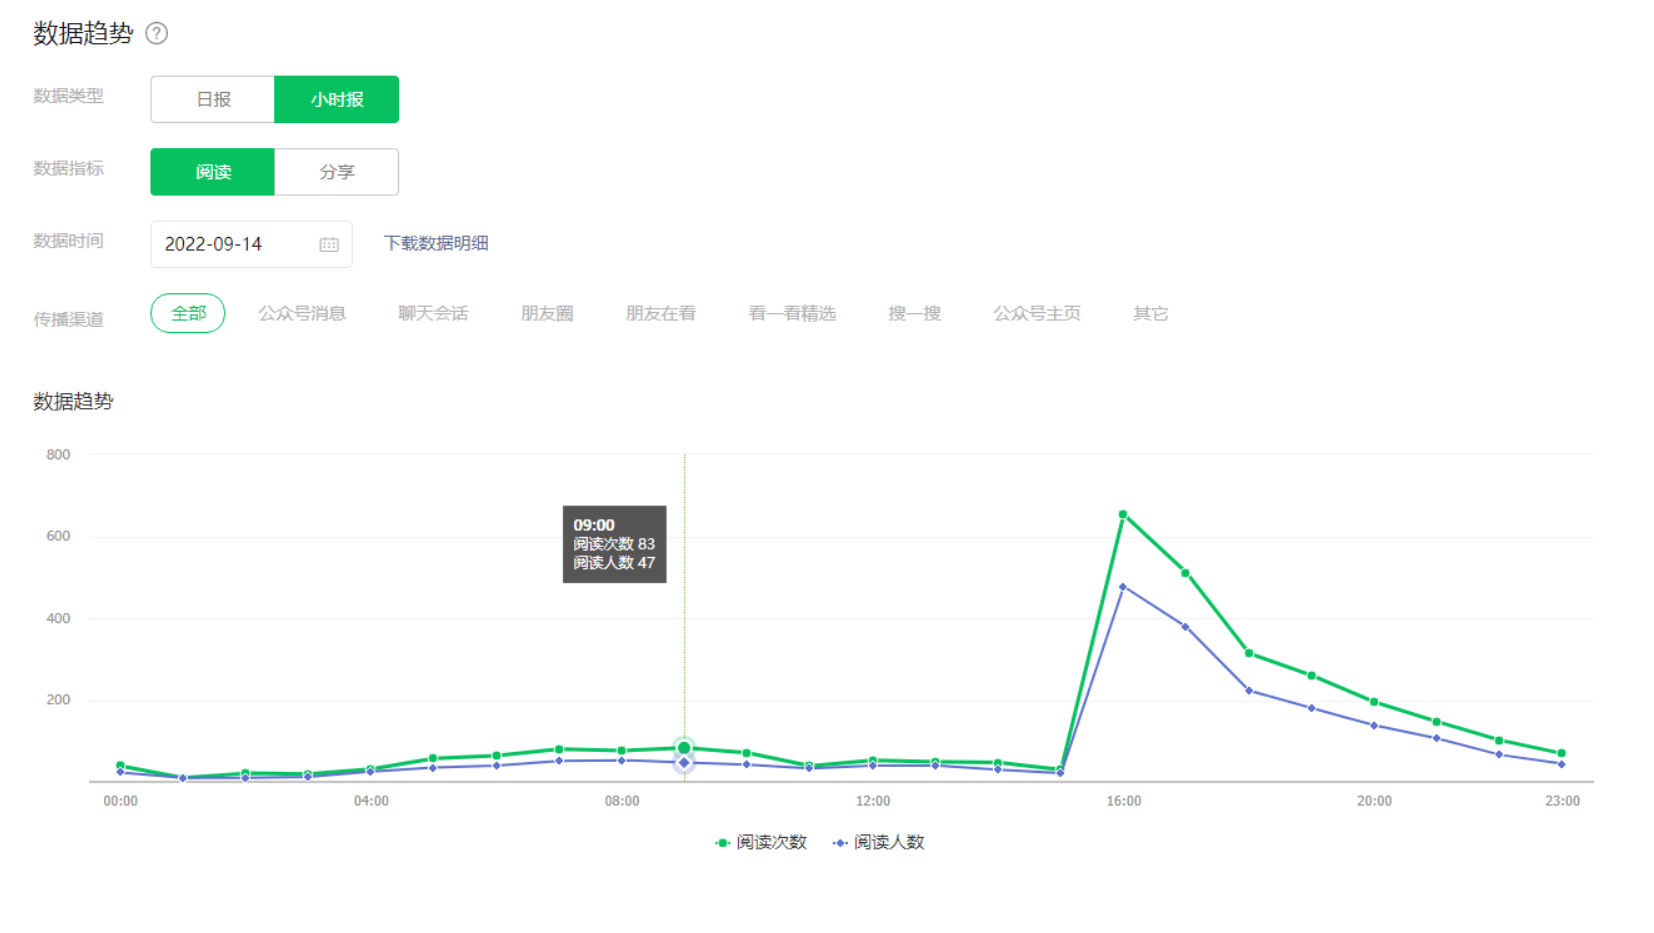Click the help question-mark icon beside 数据趋势
This screenshot has height=933, width=1654.
pos(157,33)
